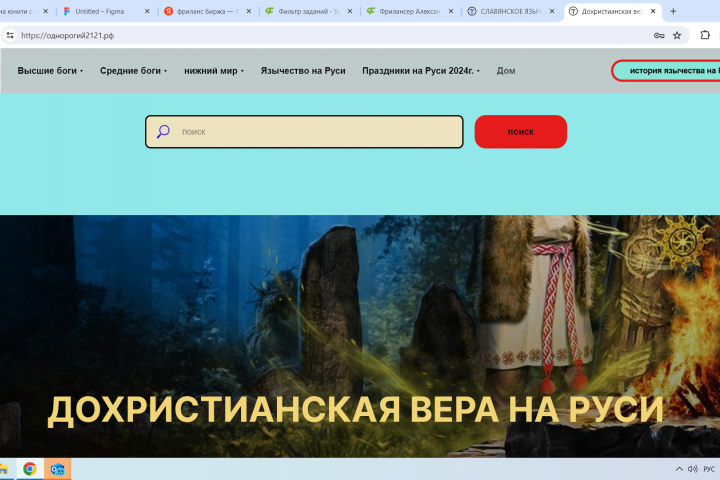The height and width of the screenshot is (480, 720).
Task: Expand the Высшие боги dropdown menu
Action: (x=50, y=71)
